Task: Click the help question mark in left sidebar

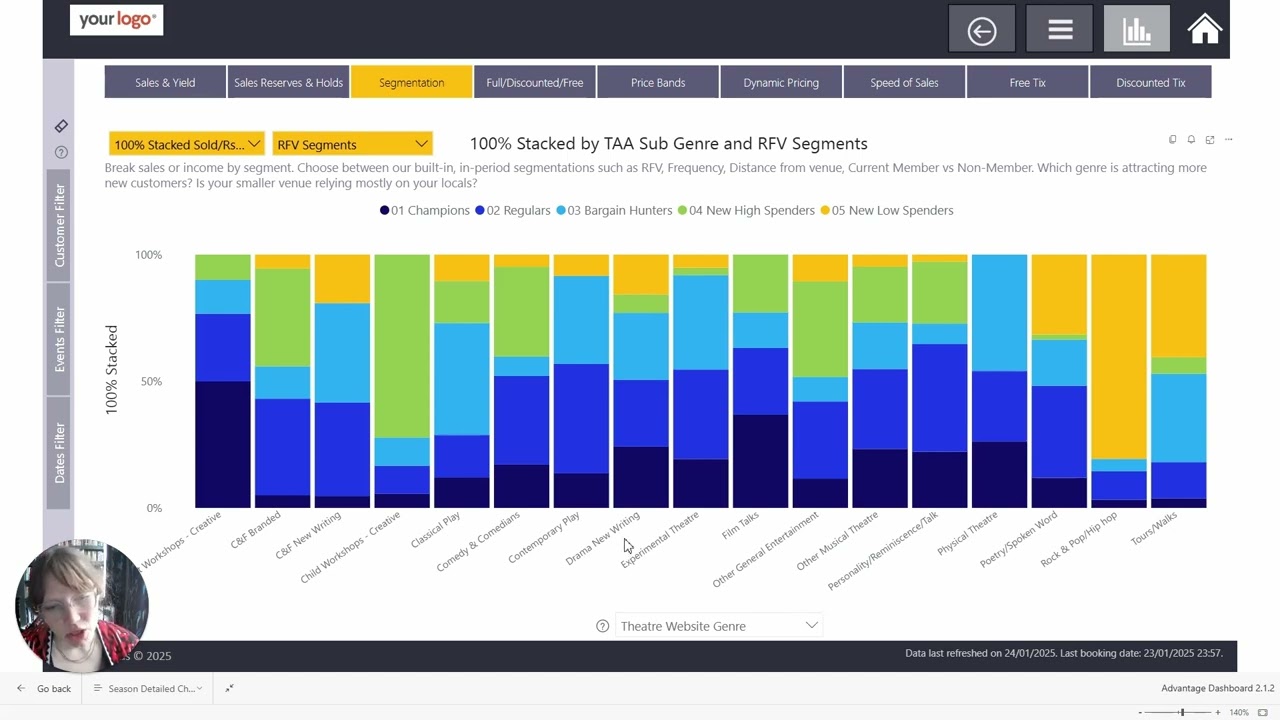Action: (61, 153)
